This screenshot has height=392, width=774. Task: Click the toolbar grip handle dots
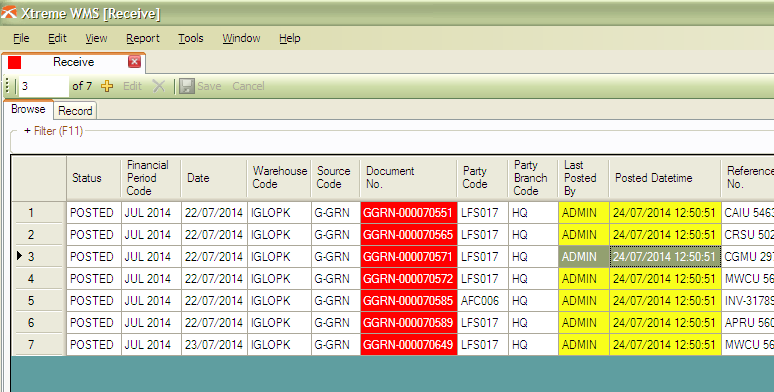pyautogui.click(x=7, y=86)
